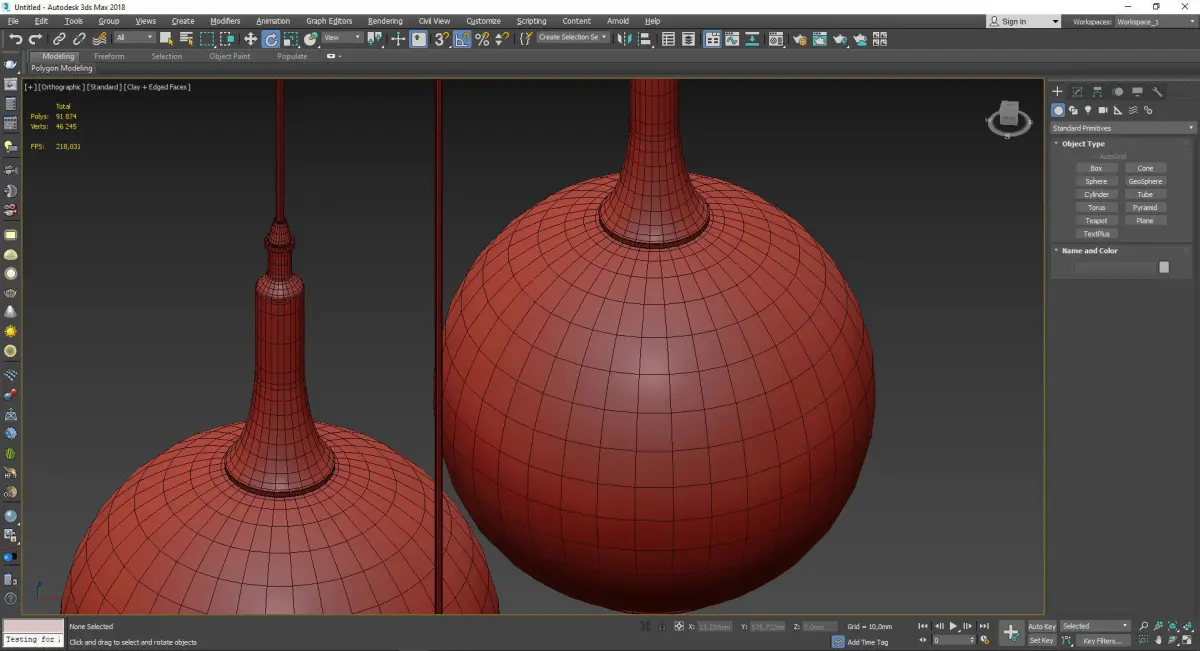1200x651 pixels.
Task: Click the Redo arrow icon
Action: (35, 39)
